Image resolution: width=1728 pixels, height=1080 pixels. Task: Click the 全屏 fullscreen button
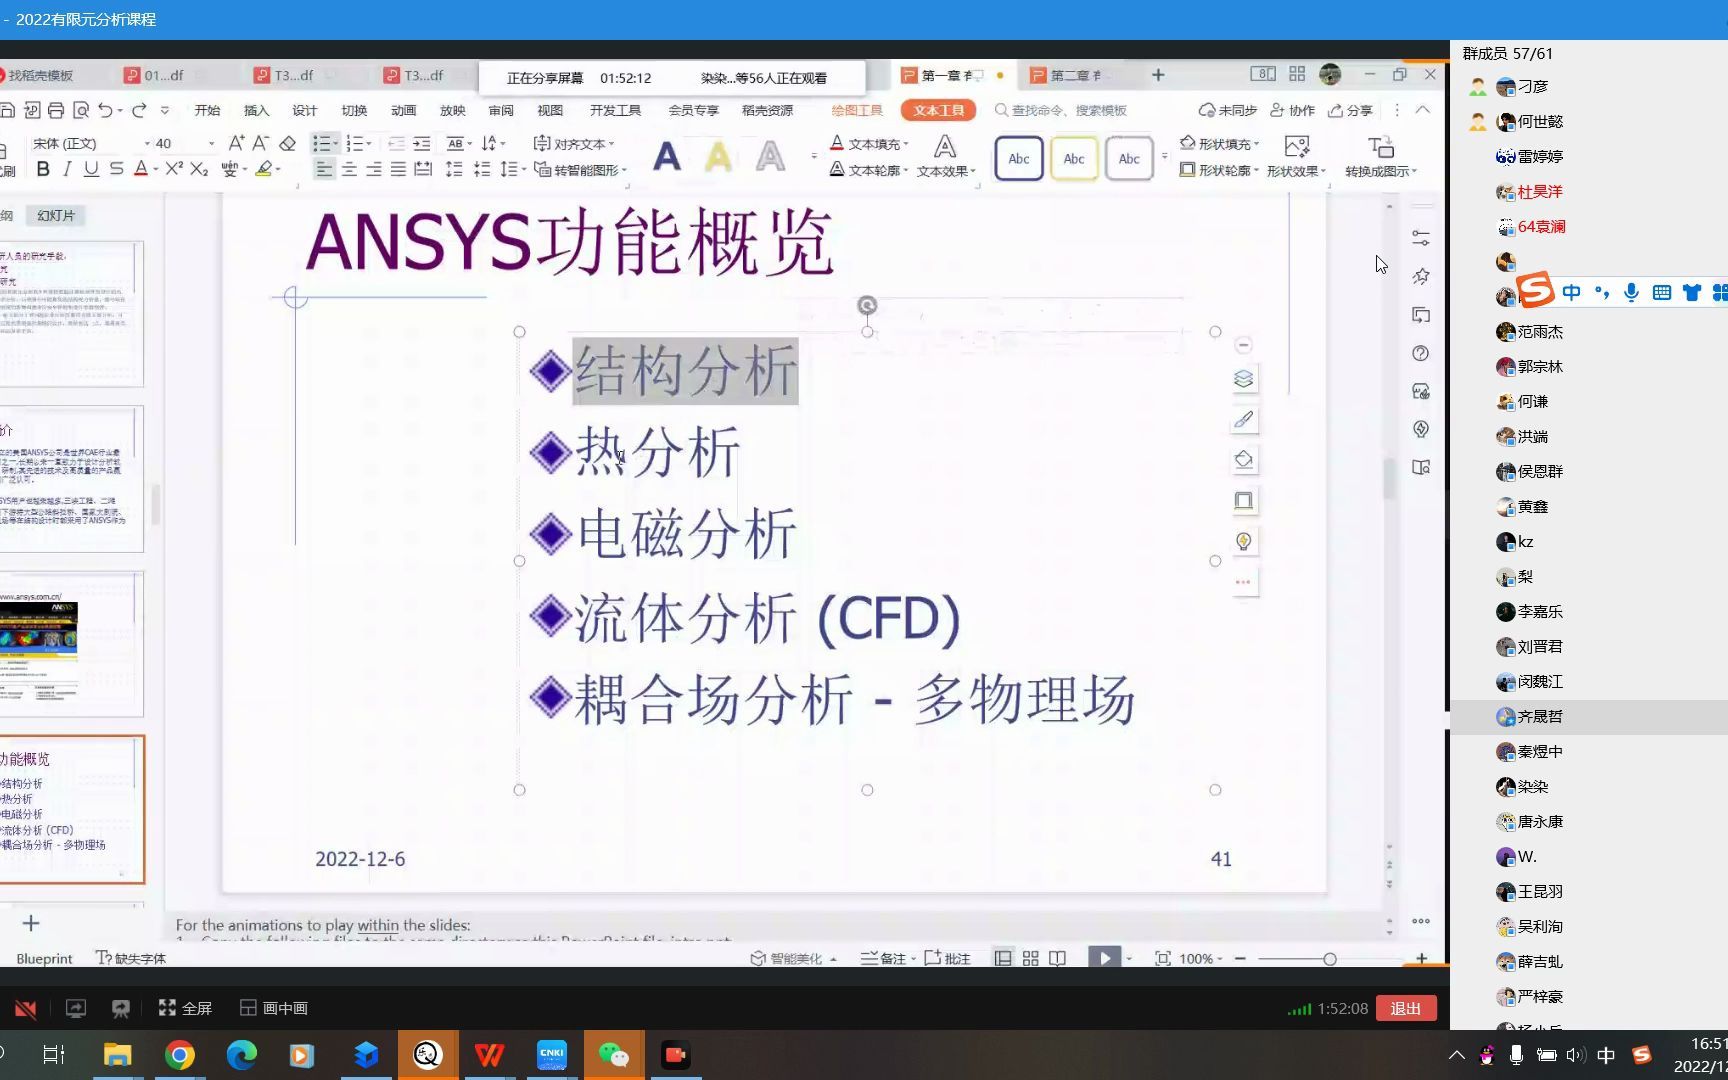(185, 1008)
